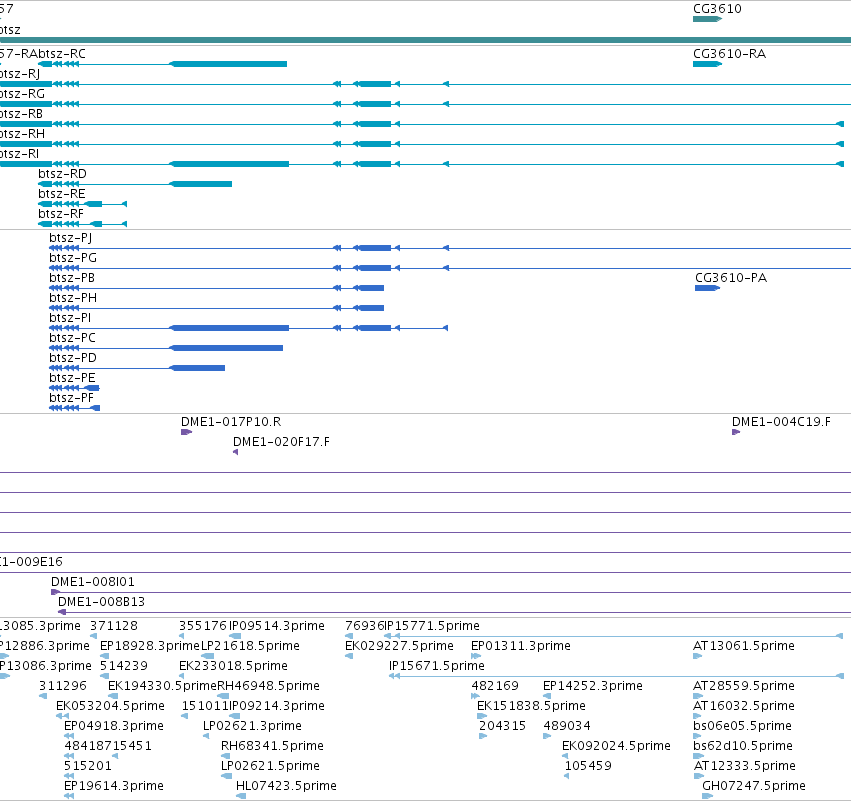Click the btsz-PC protein label
Screen dimensions: 851x801
point(72,338)
